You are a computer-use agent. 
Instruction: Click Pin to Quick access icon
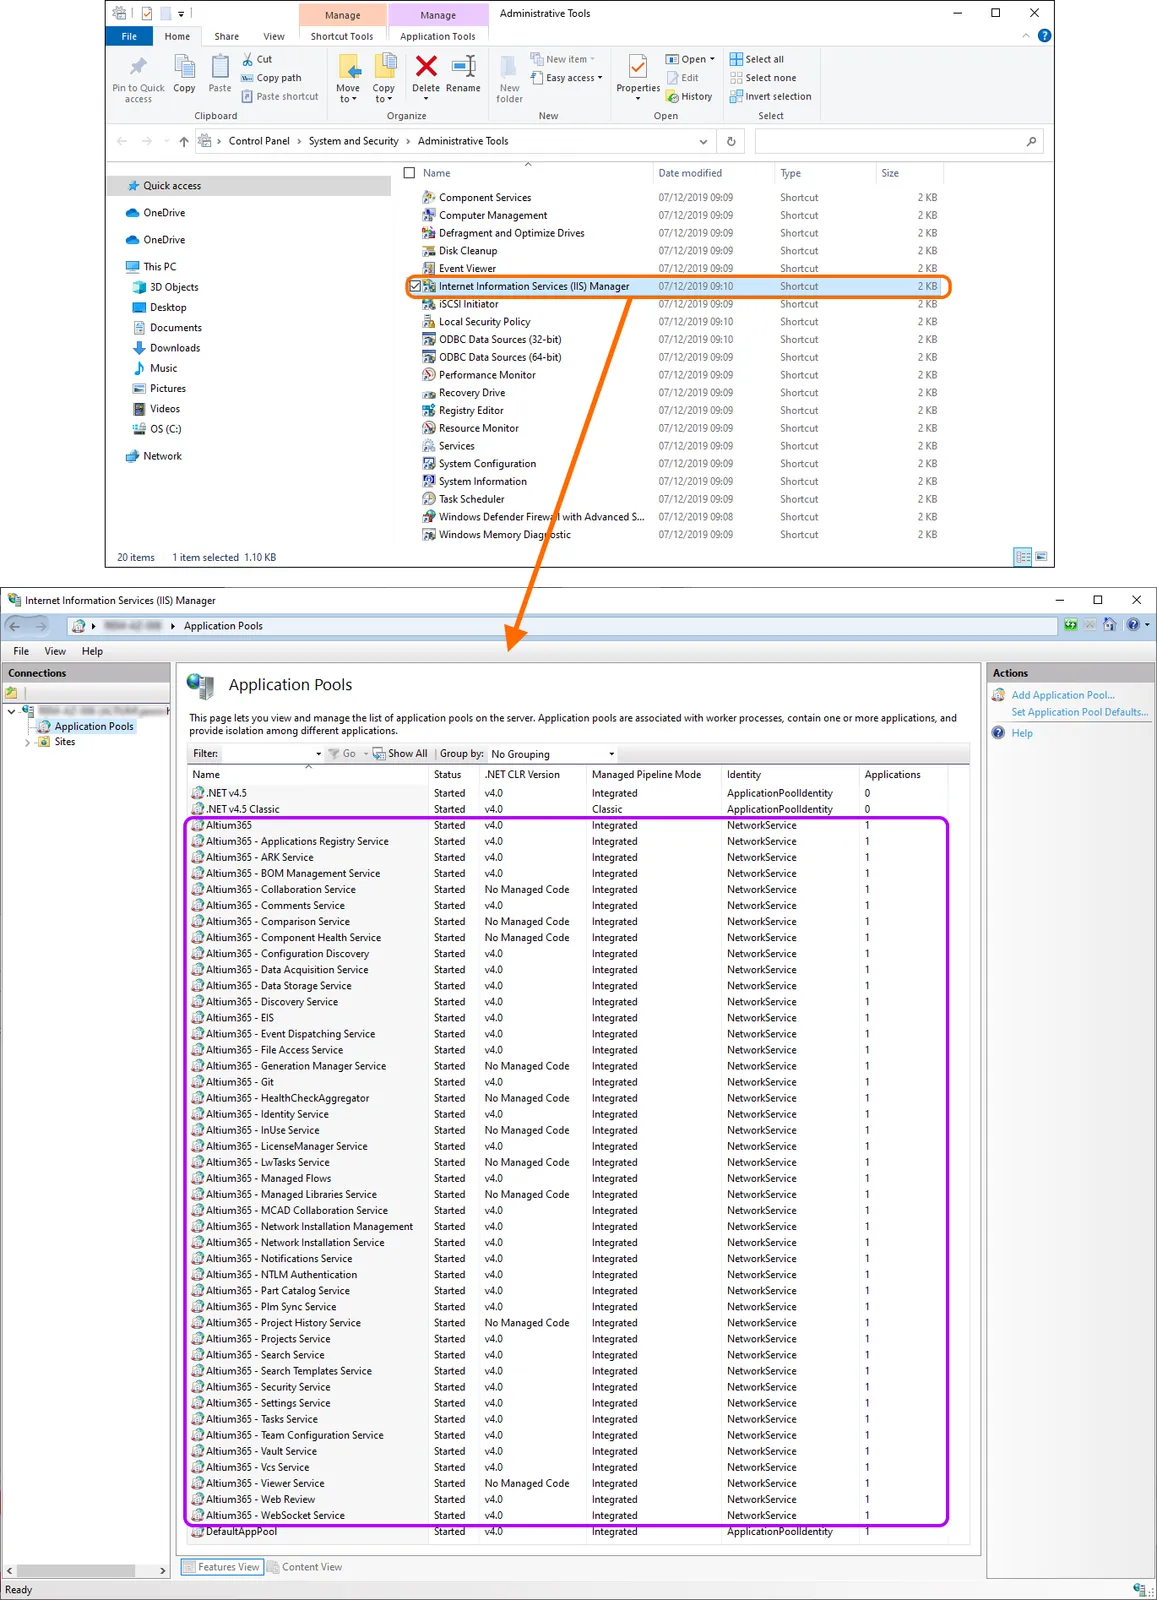pyautogui.click(x=138, y=68)
